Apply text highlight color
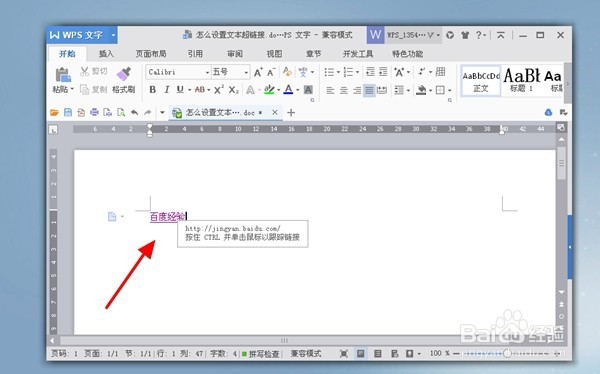Viewport: 600px width, 374px height. coord(269,90)
